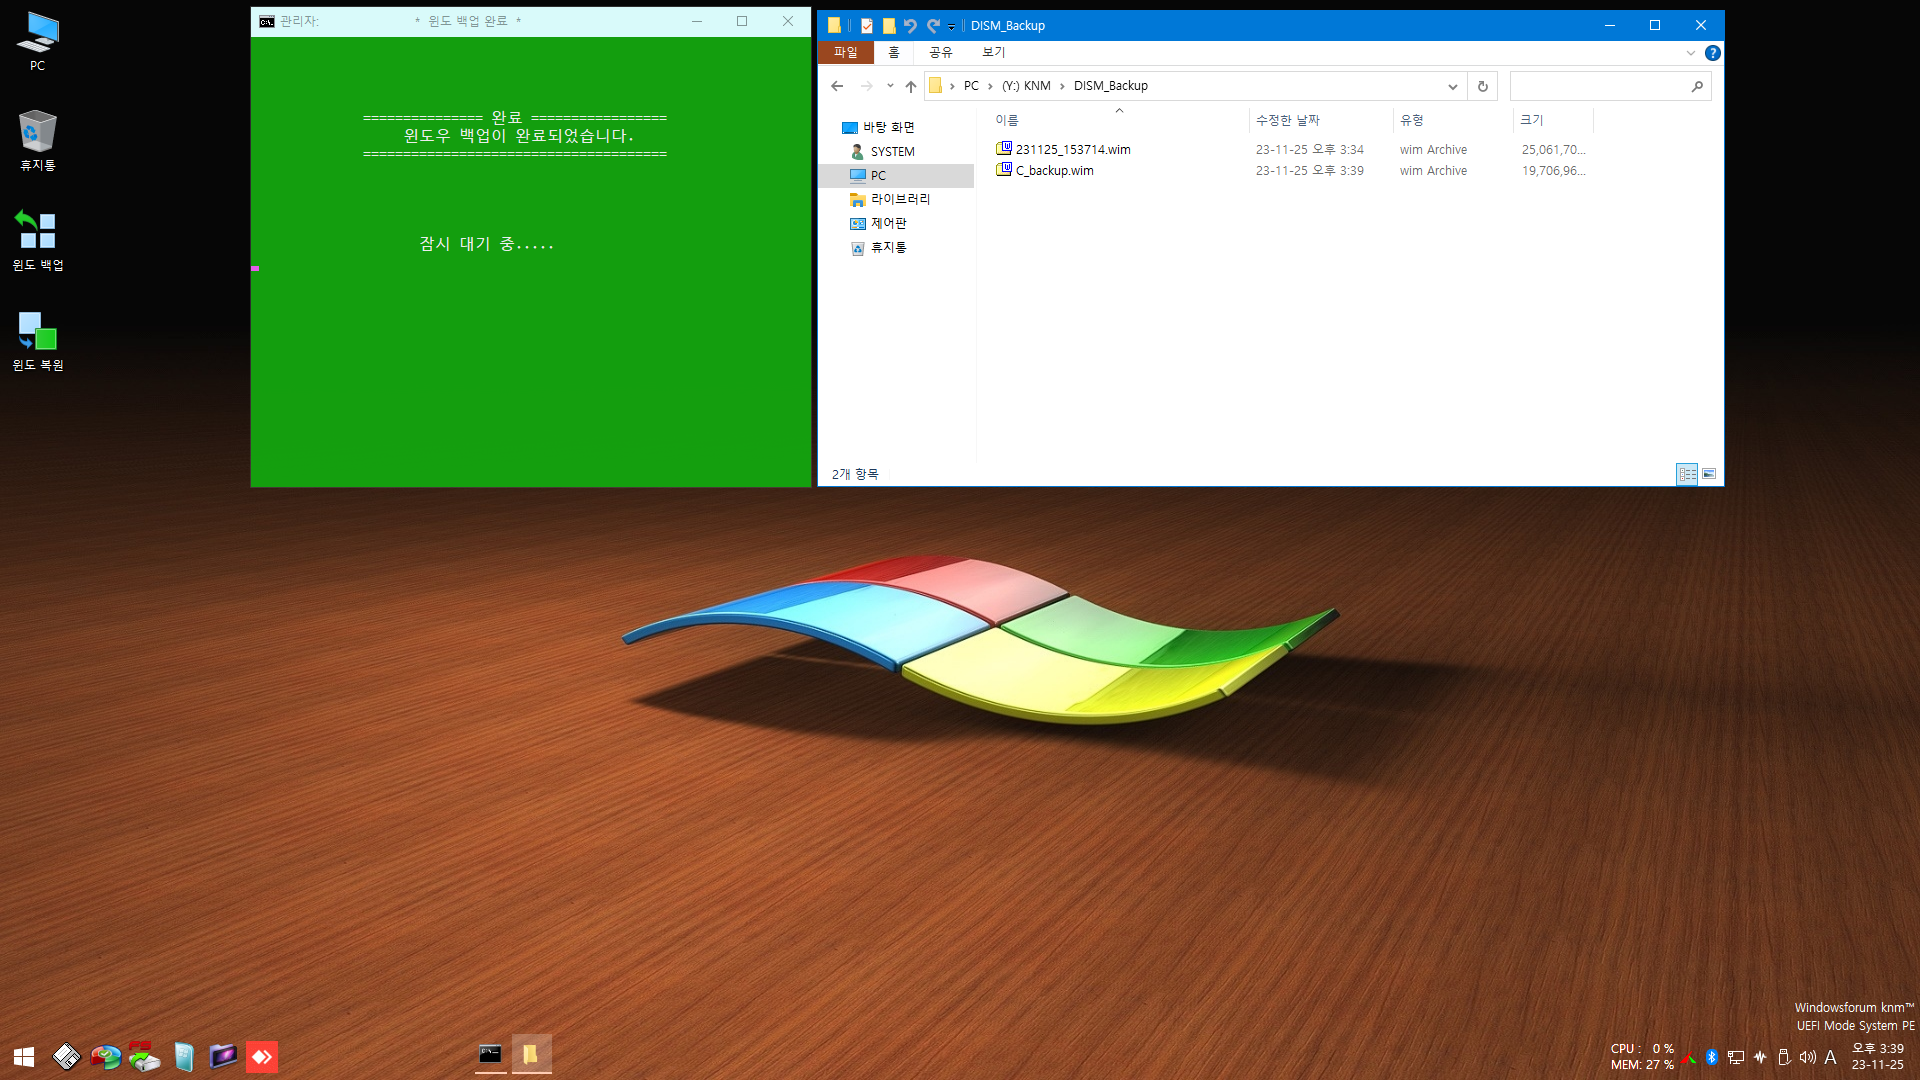
Task: Expand the ribbon with the chevron
Action: coord(1690,53)
